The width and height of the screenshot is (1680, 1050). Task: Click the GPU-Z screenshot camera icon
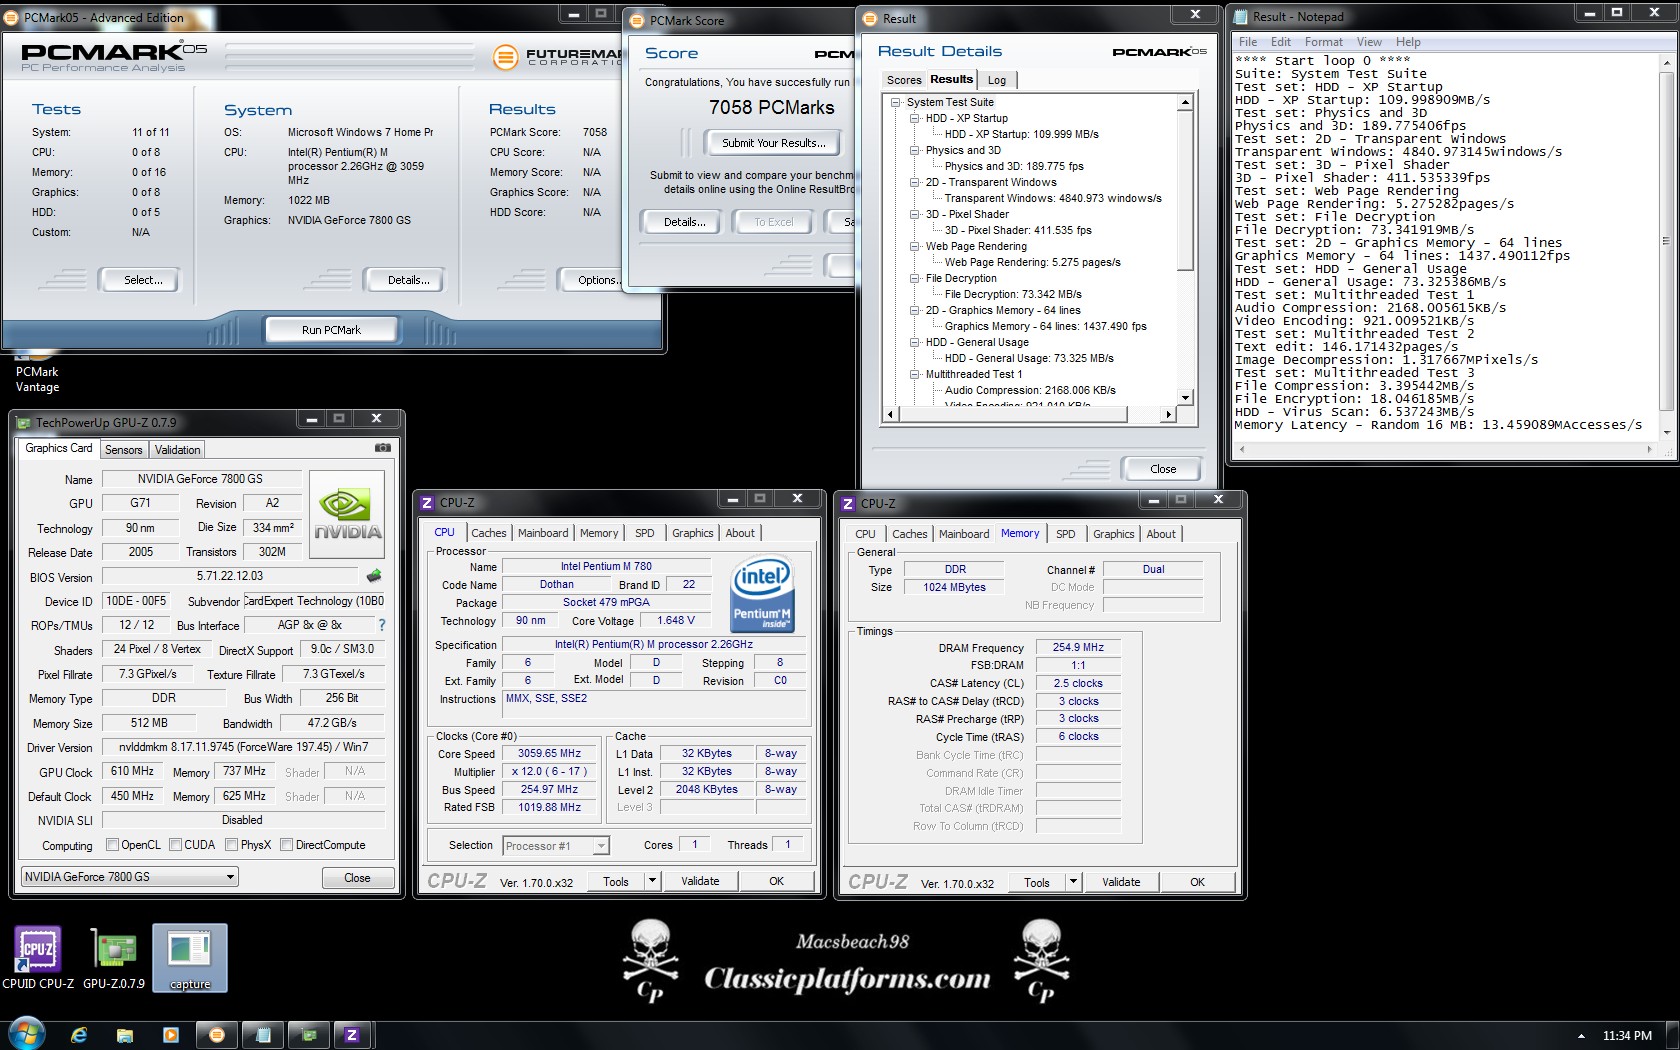[382, 448]
